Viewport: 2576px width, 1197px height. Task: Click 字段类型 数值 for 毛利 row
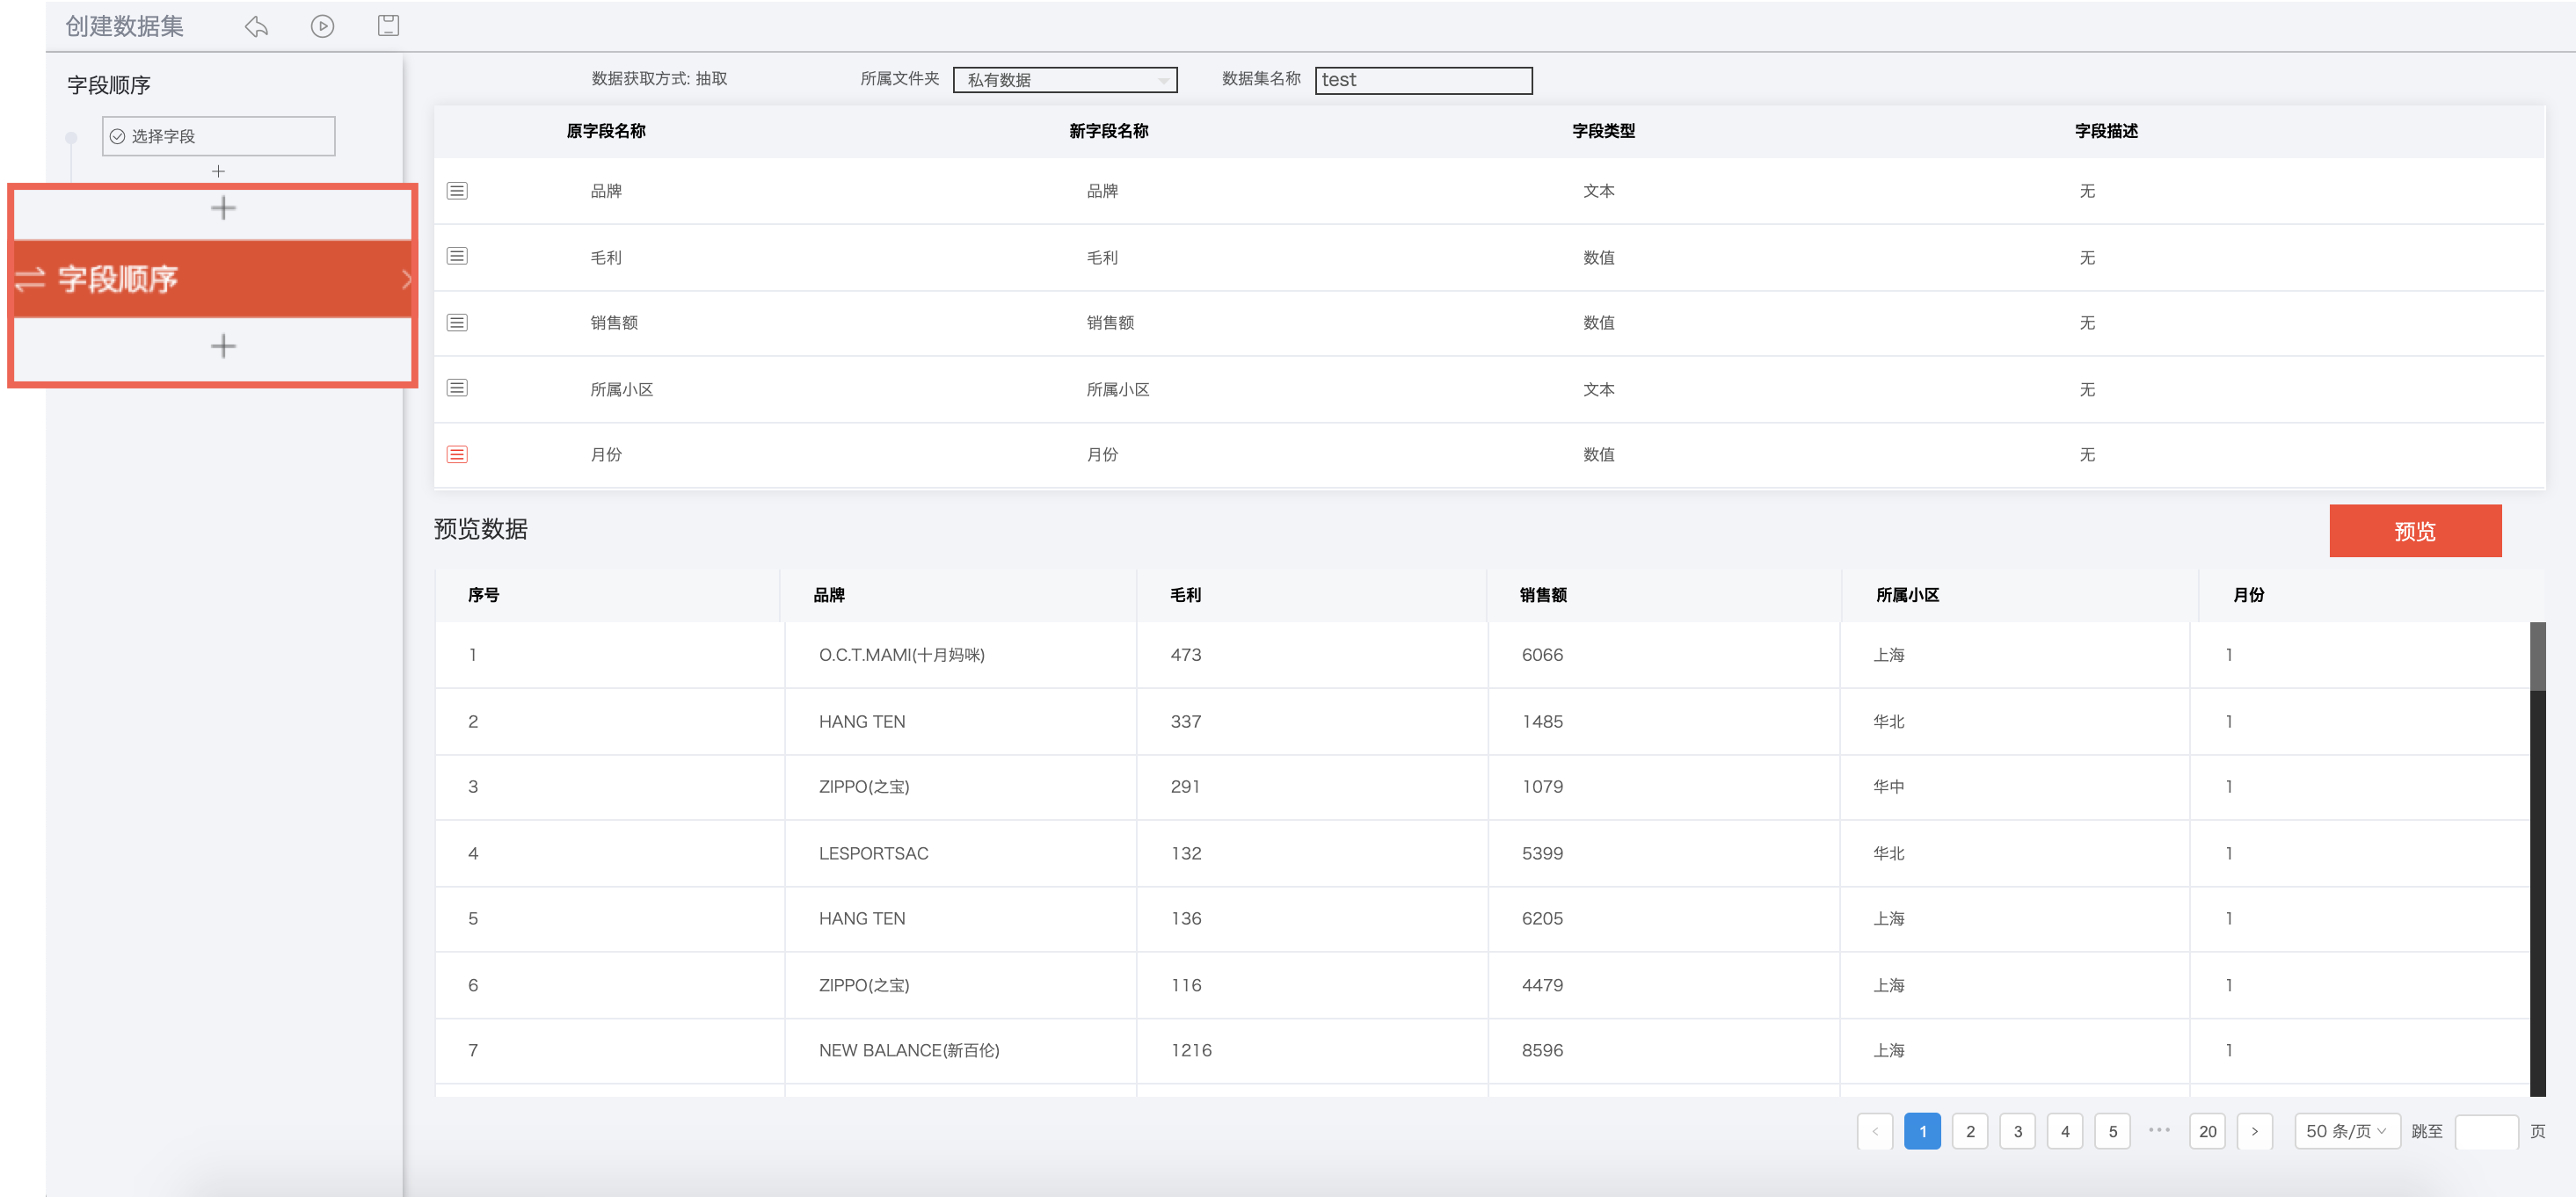coord(1598,257)
